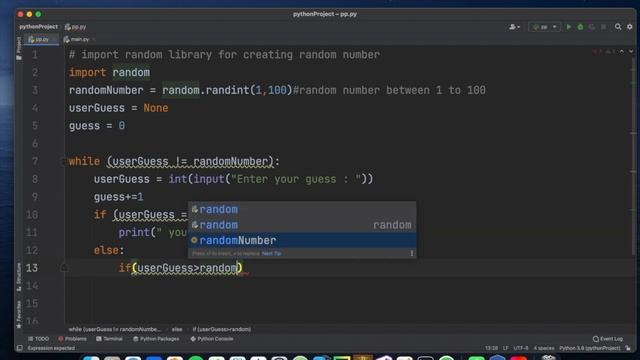Toggle the read-only lock icon in the status bar

click(628, 348)
